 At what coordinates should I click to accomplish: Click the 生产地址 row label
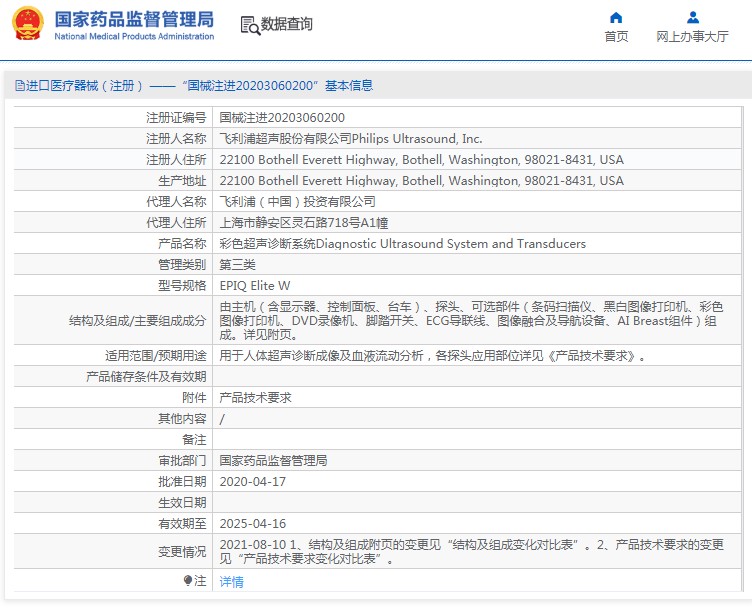182,181
